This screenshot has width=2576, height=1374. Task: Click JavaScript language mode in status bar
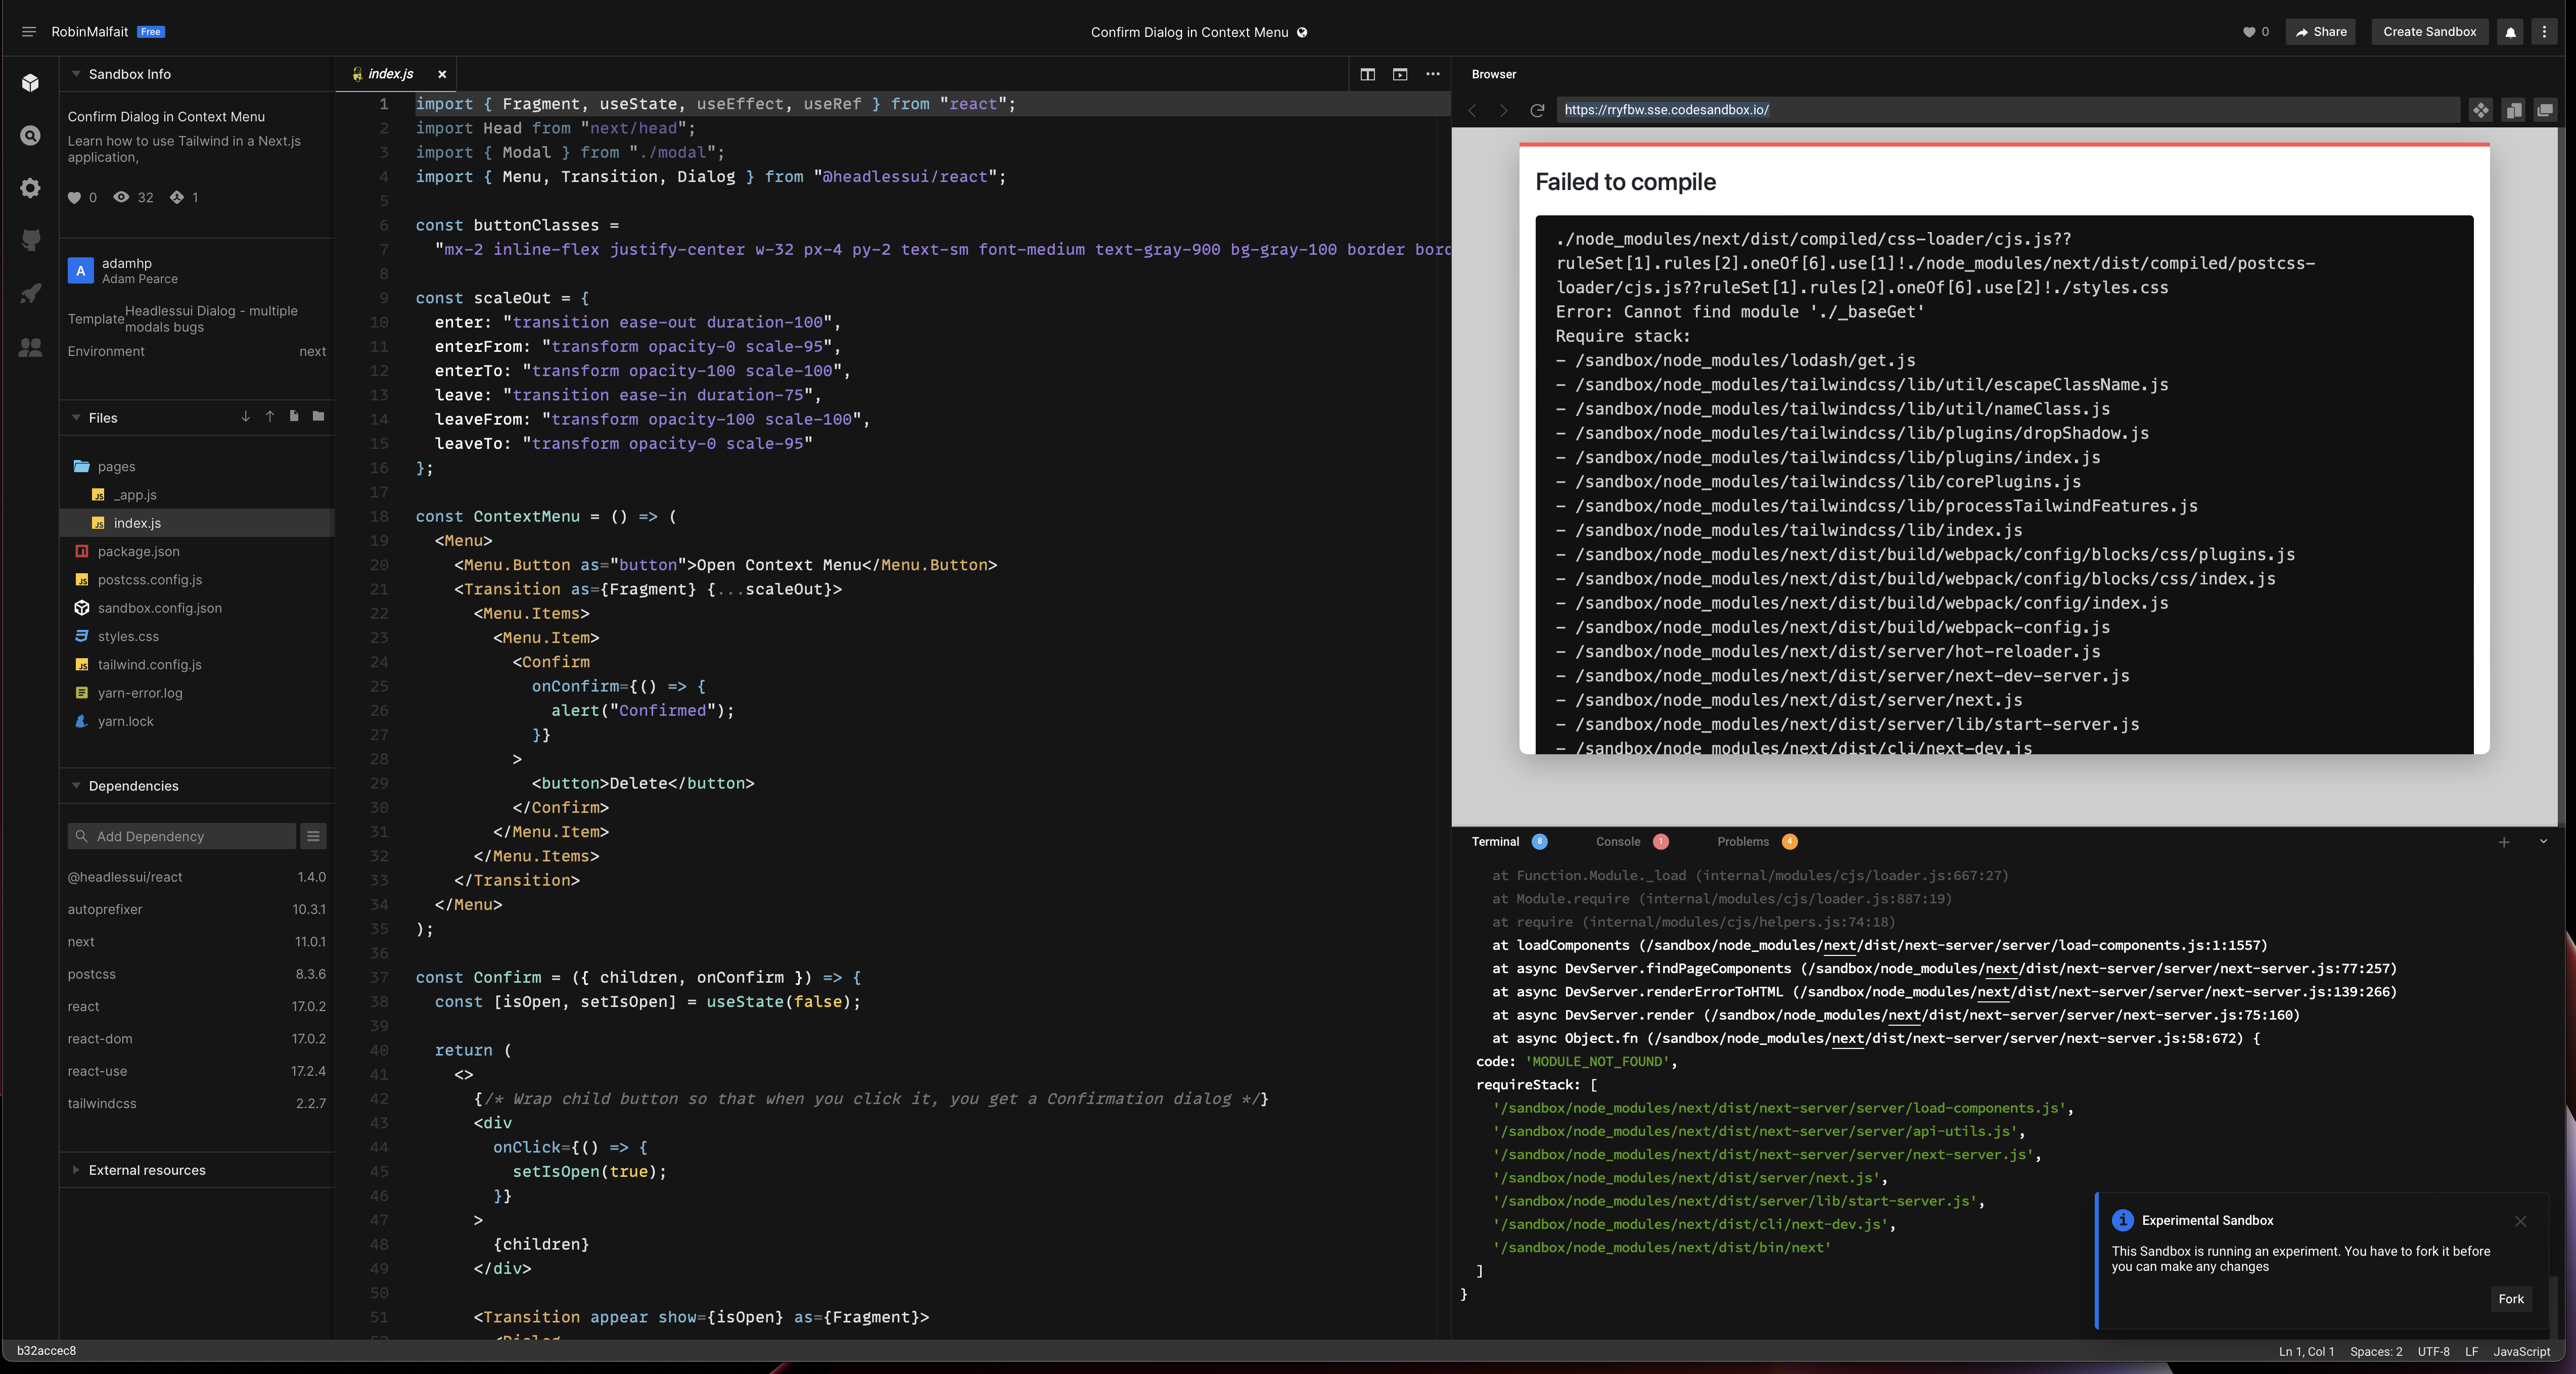click(2521, 1352)
